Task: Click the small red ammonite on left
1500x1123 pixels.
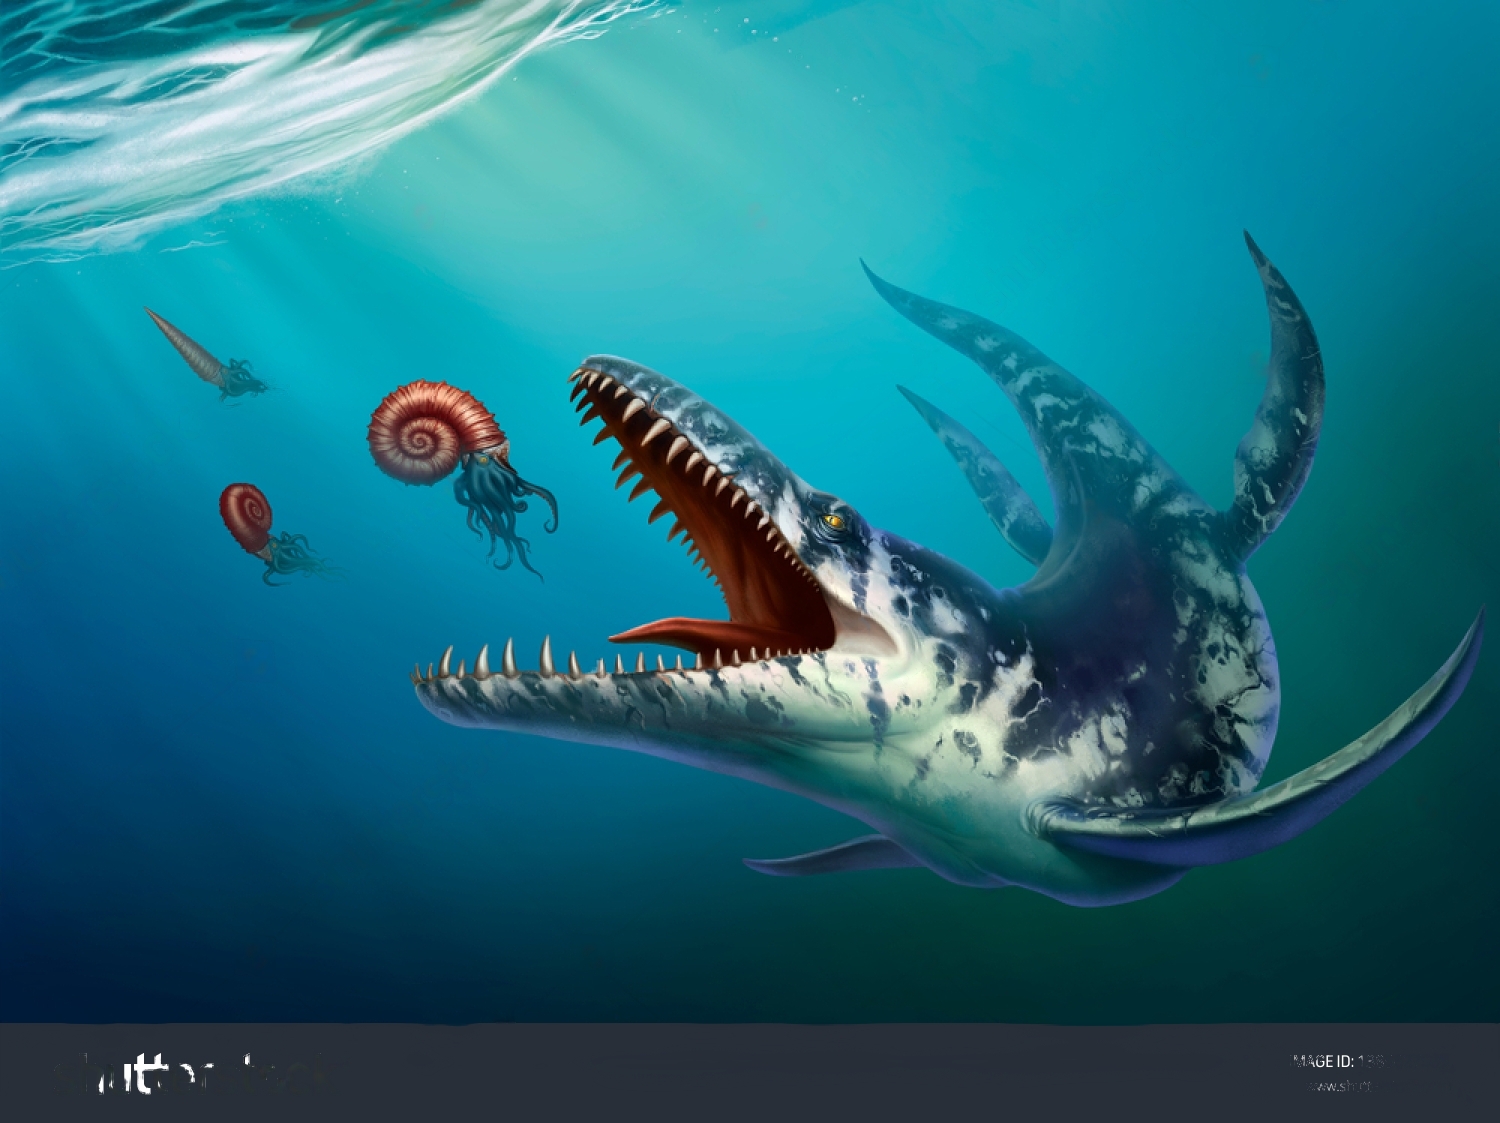Action: tap(246, 515)
